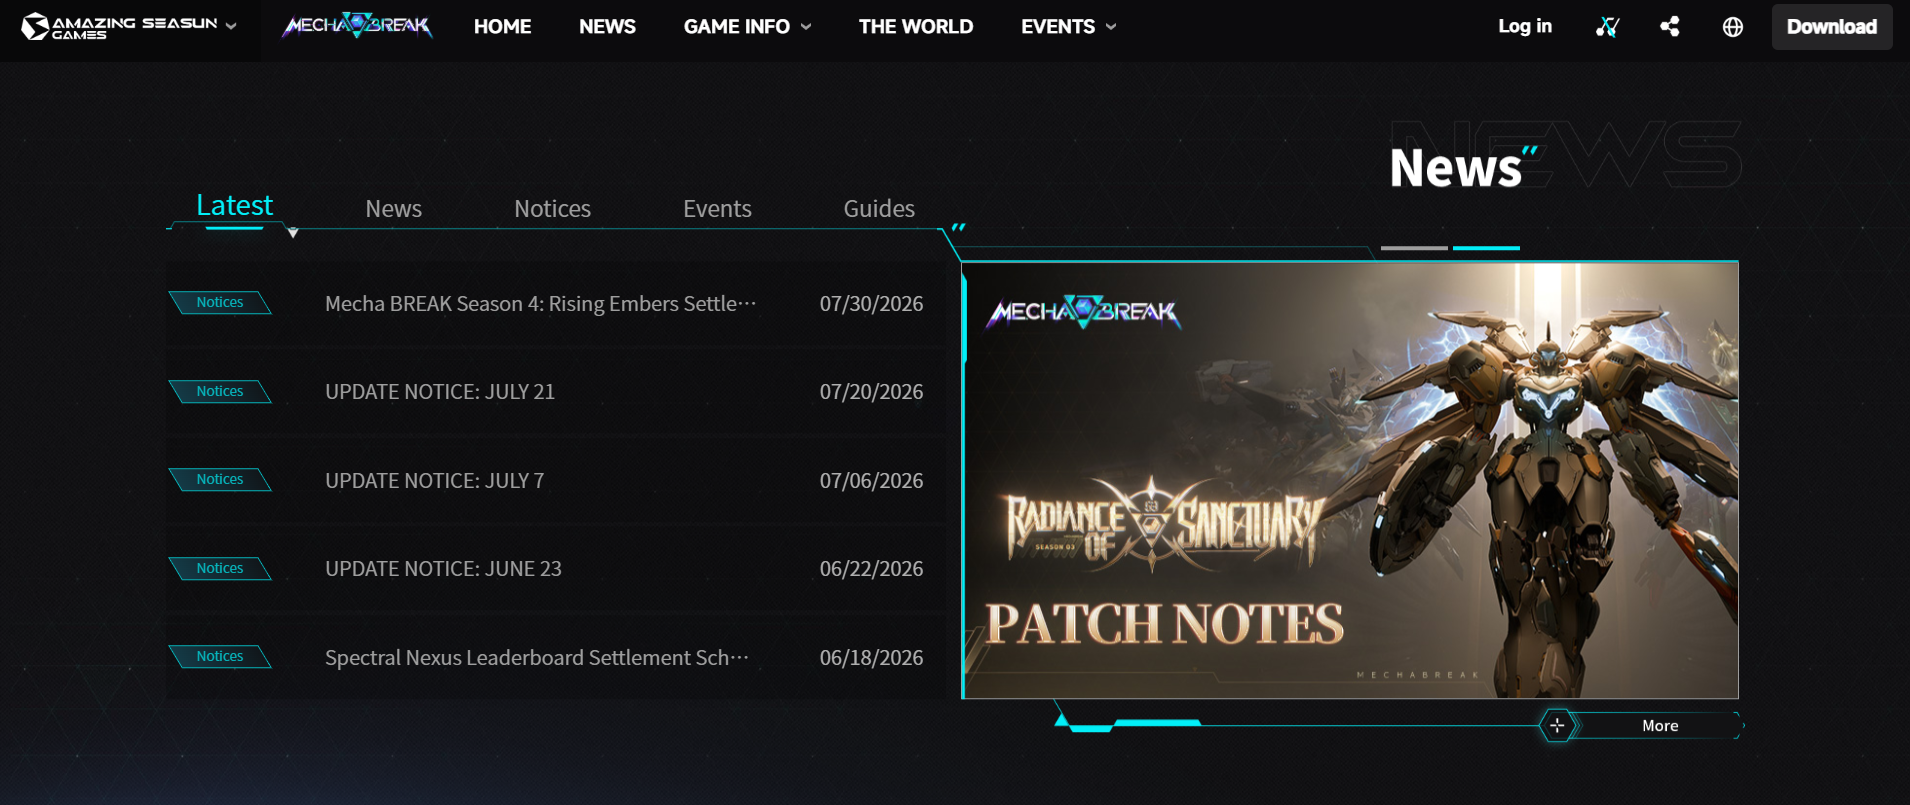Click the date 06/22/2026
Screen dimensions: 1910x805
coord(871,569)
